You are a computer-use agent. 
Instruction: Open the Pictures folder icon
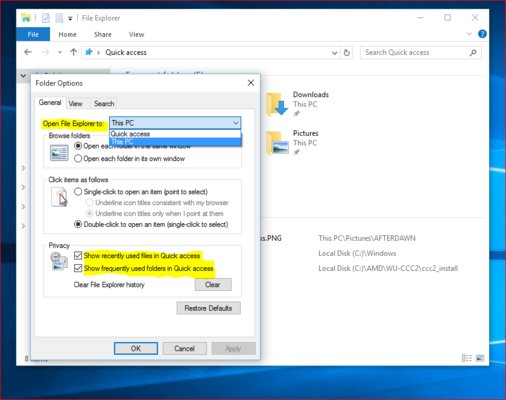pos(277,143)
